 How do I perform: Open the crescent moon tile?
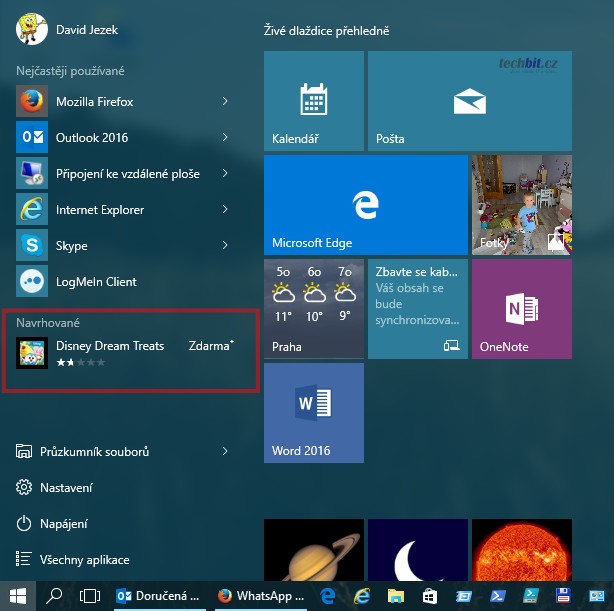pos(418,550)
